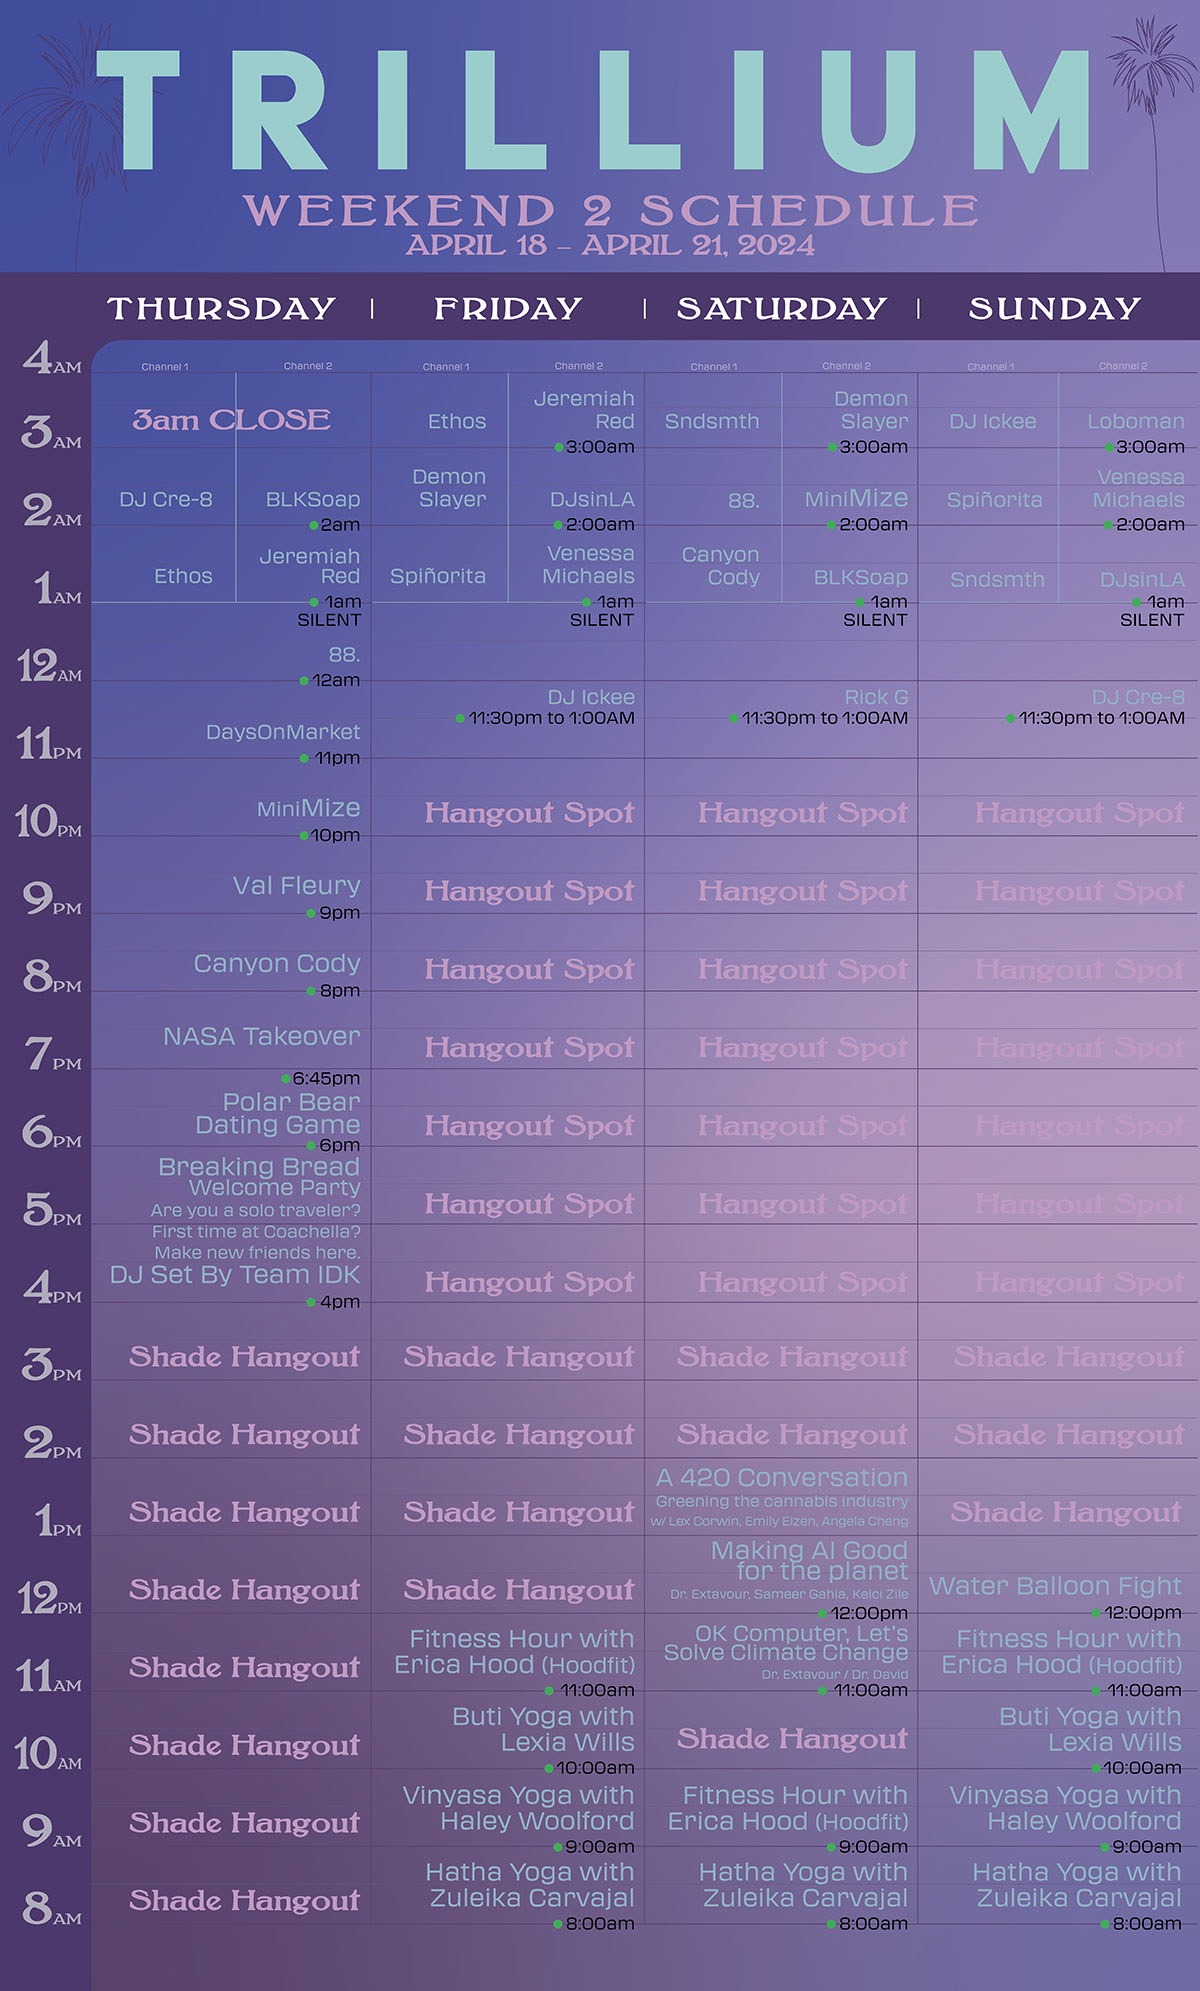
Task: Open the A 420 Conversation session
Action: tap(782, 1478)
